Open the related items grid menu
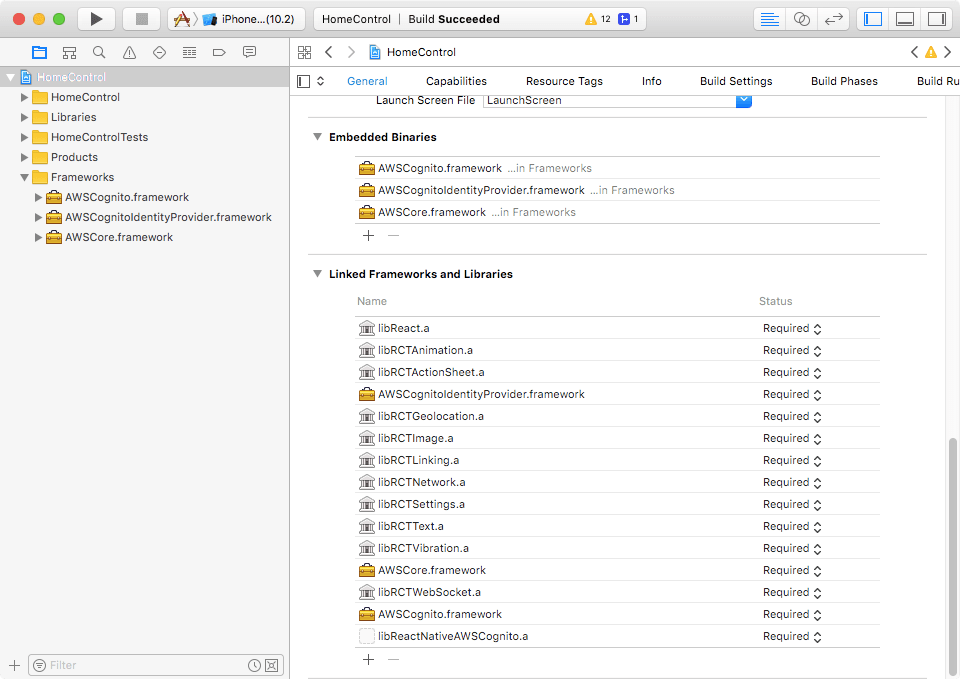 304,52
